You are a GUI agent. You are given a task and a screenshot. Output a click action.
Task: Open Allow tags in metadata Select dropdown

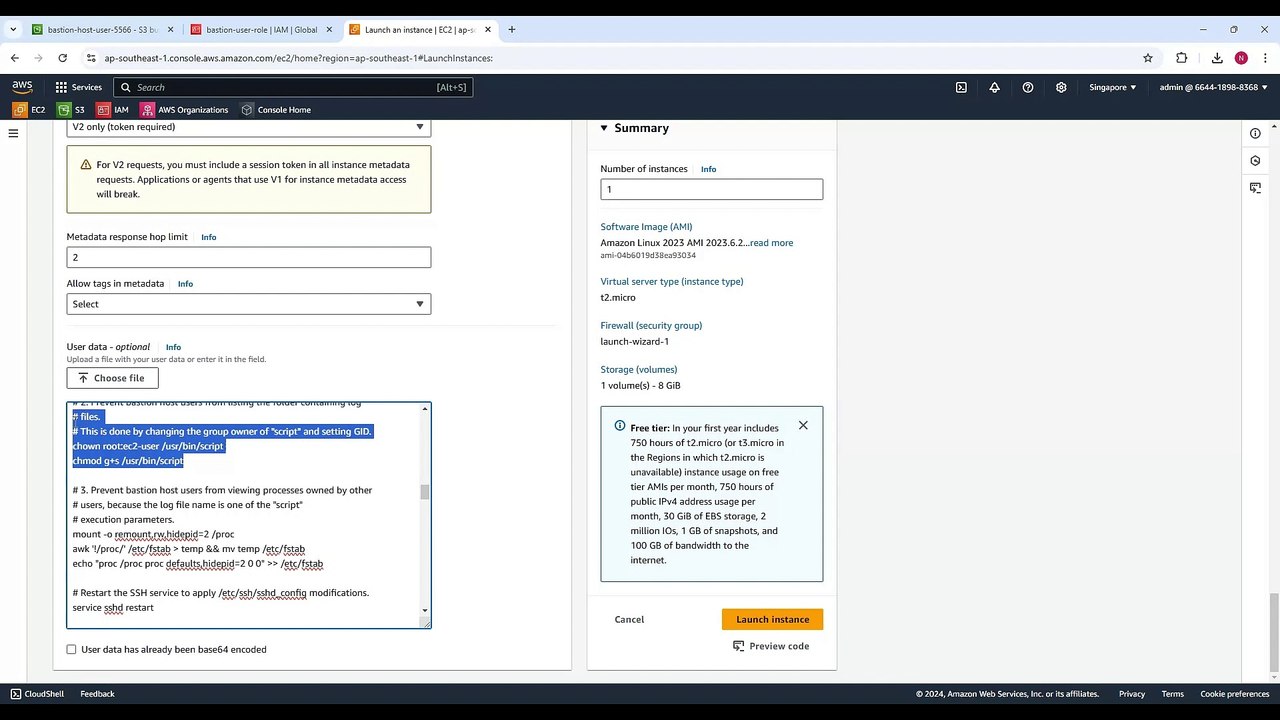coord(249,304)
